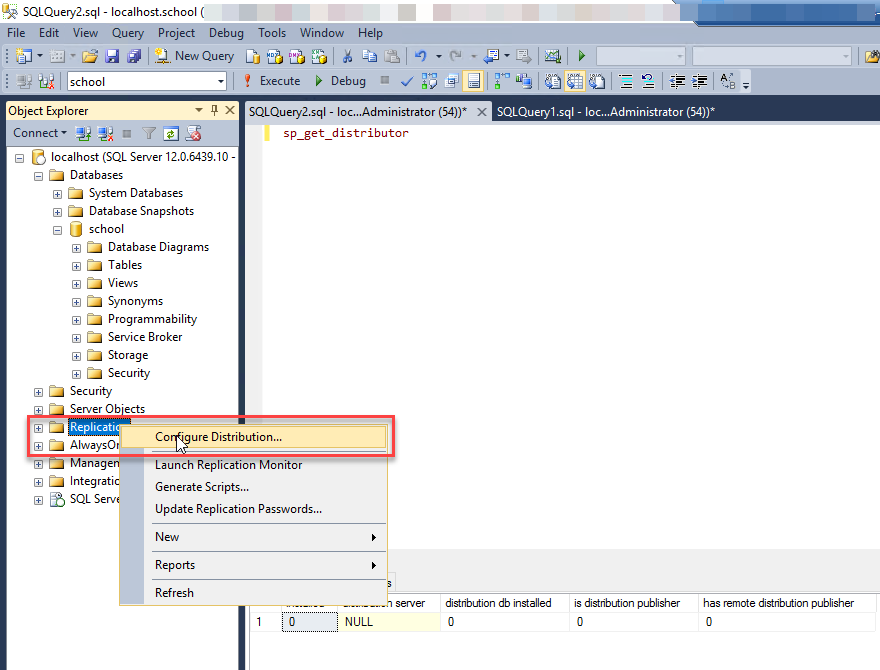The width and height of the screenshot is (880, 670).
Task: Refresh Object Explorer using the refresh icon
Action: pyautogui.click(x=171, y=133)
